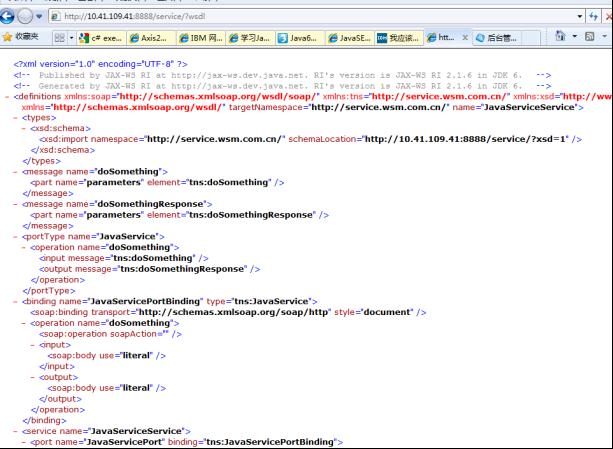The width and height of the screenshot is (613, 449).
Task: Click the Quick Tabs grid icon
Action: (59, 37)
